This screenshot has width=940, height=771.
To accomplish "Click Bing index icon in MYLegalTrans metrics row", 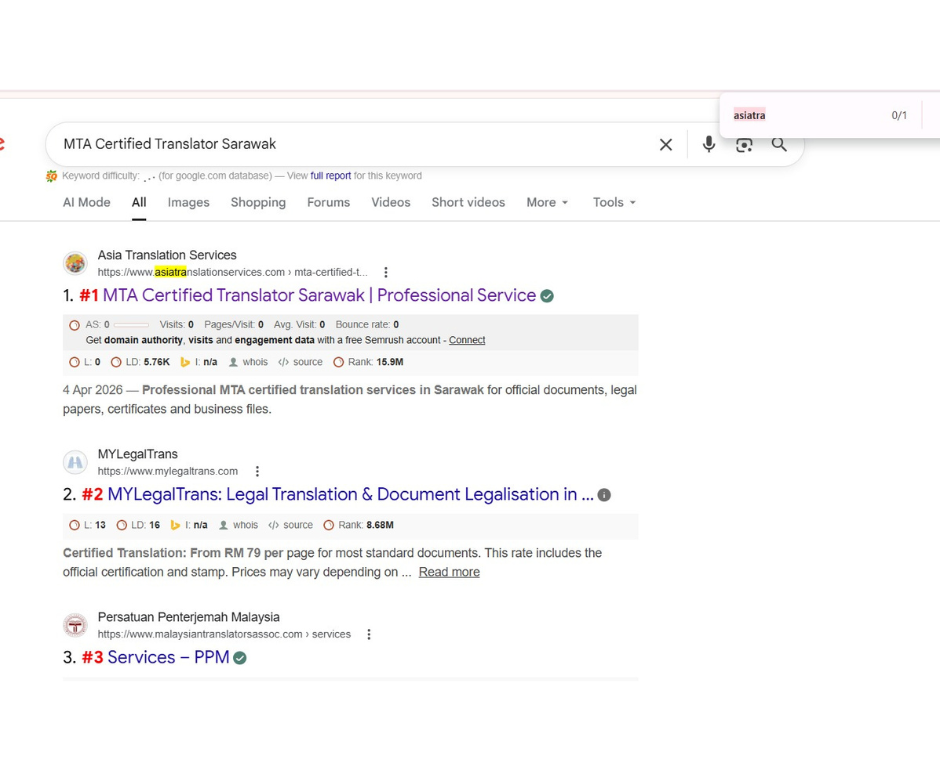I will pos(175,525).
